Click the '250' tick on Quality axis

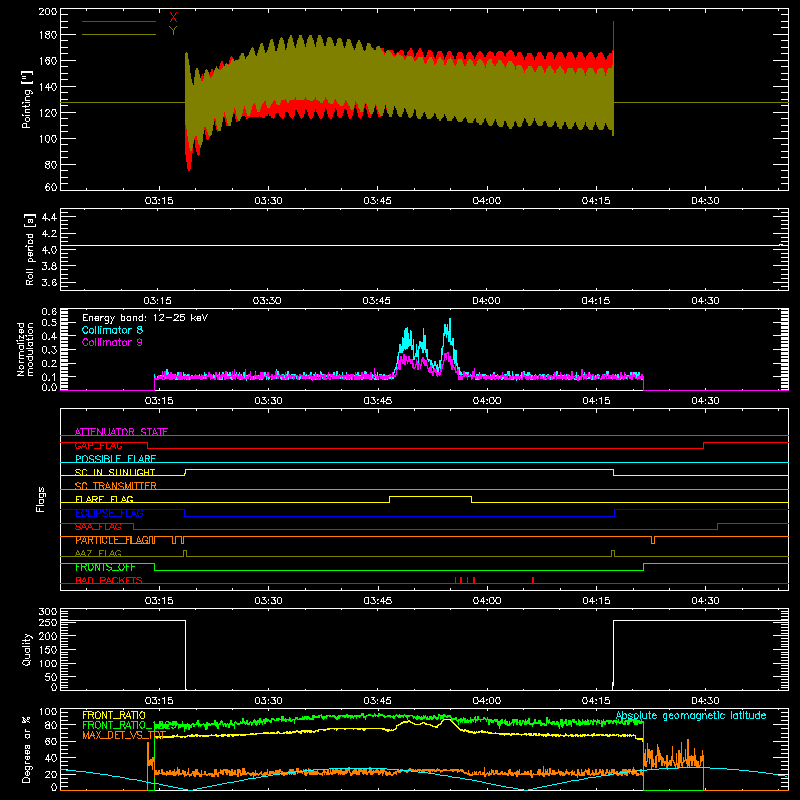click(47, 622)
